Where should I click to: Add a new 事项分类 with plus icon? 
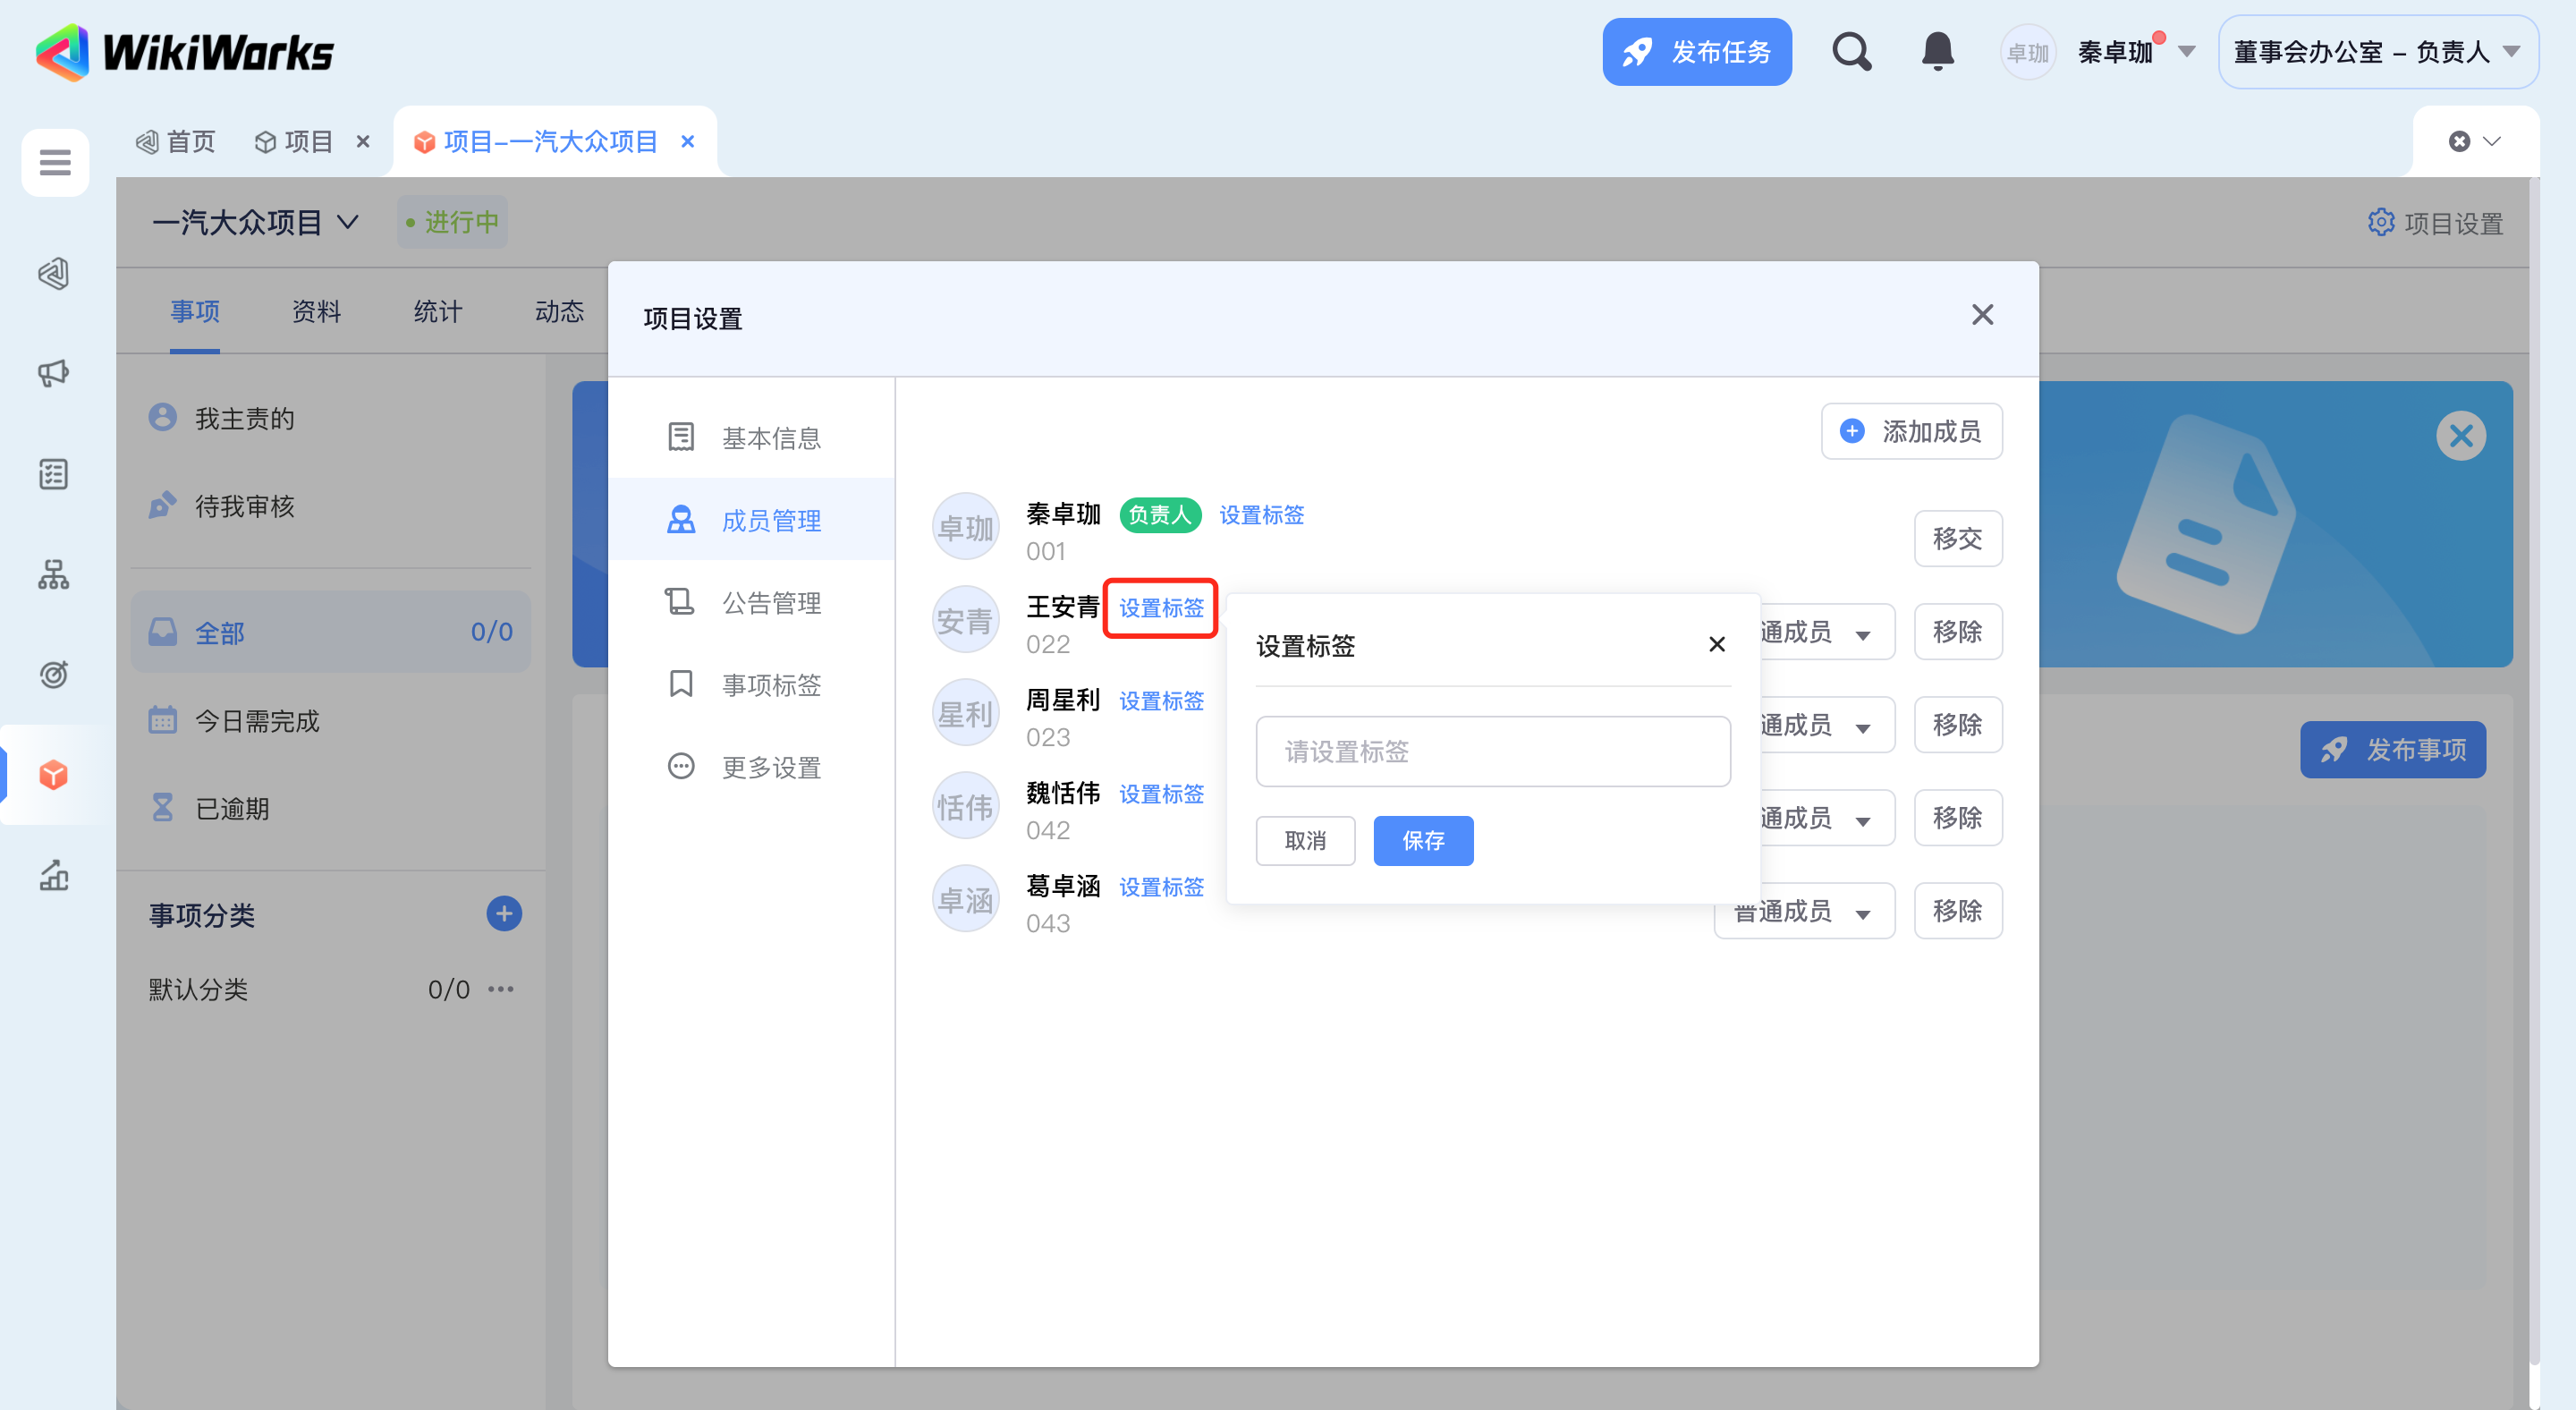(x=504, y=913)
